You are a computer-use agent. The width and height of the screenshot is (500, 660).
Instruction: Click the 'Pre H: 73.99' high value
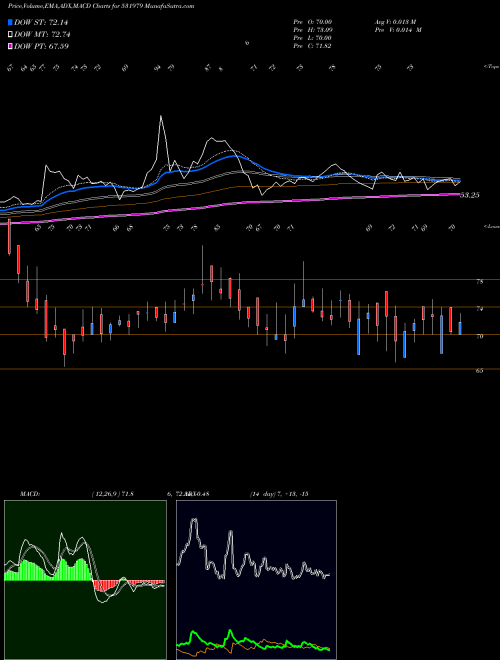pos(313,29)
